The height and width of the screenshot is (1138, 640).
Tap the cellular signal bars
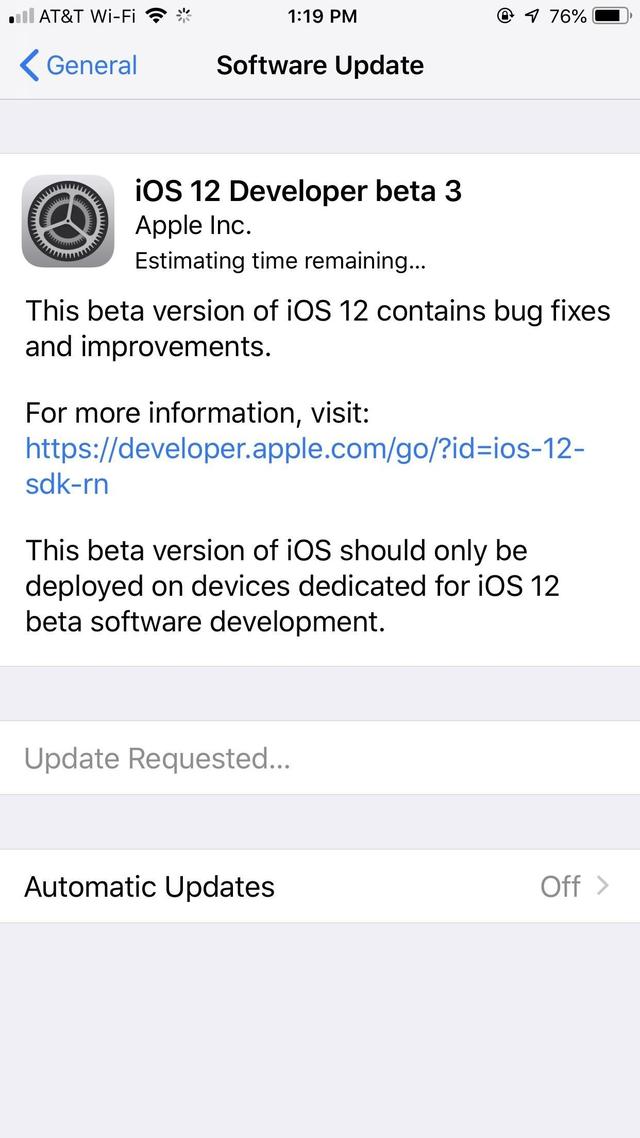[21, 17]
